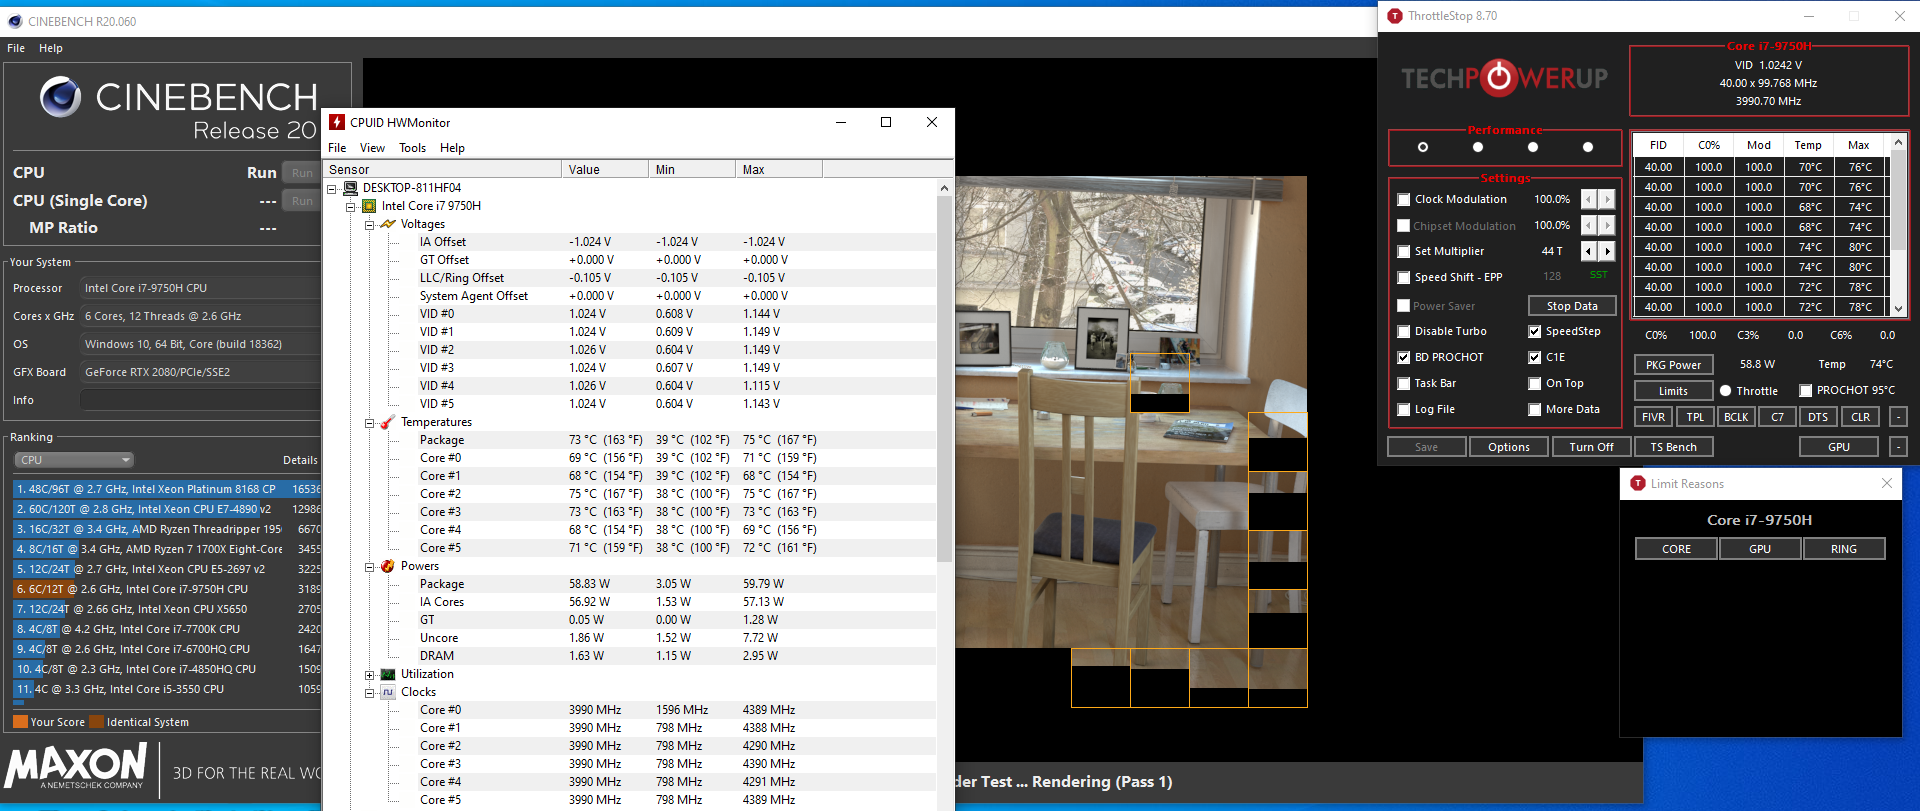Click the MAXON logo in Cinebench
Image resolution: width=1920 pixels, height=811 pixels.
(76, 767)
